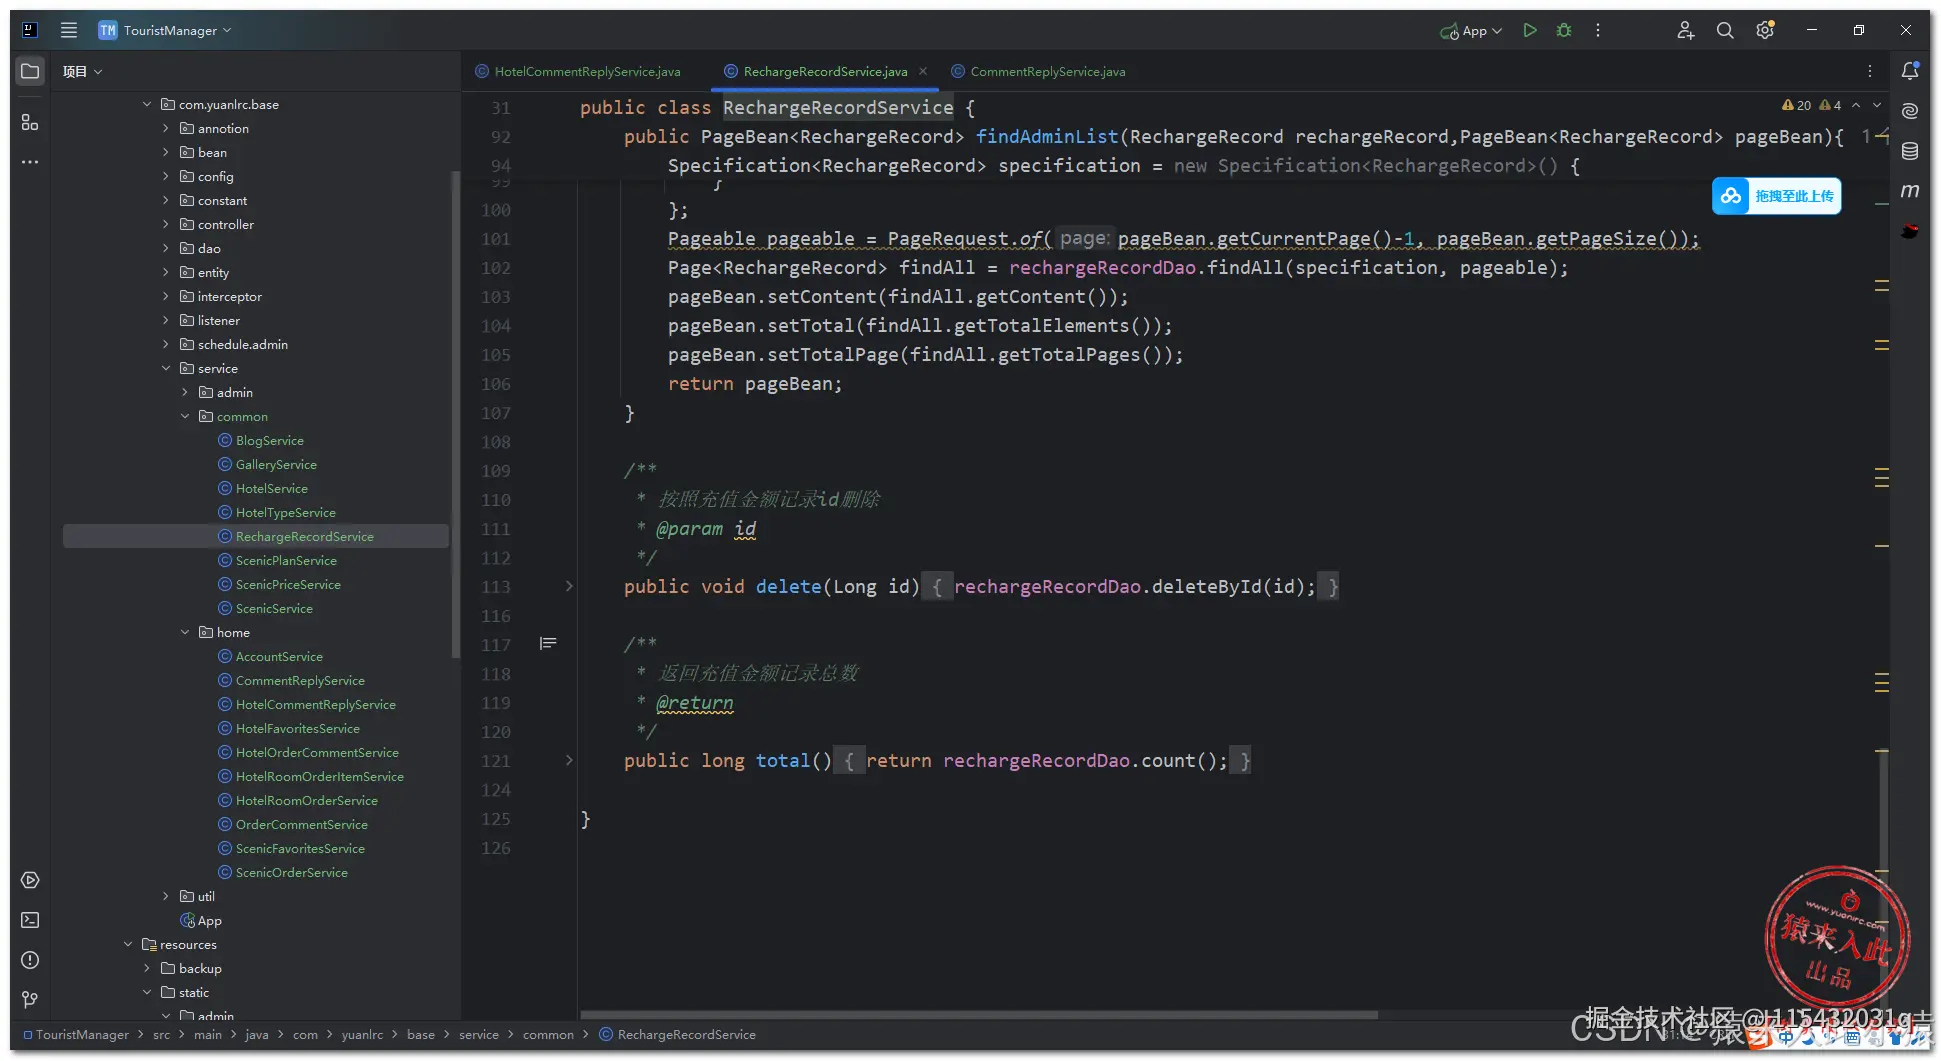Open AccountService in project tree
The width and height of the screenshot is (1941, 1061).
(279, 656)
